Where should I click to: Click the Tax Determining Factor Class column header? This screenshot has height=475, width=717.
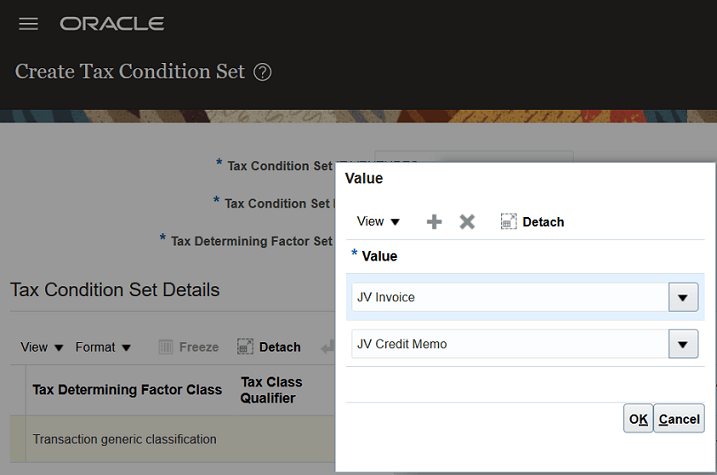point(127,389)
